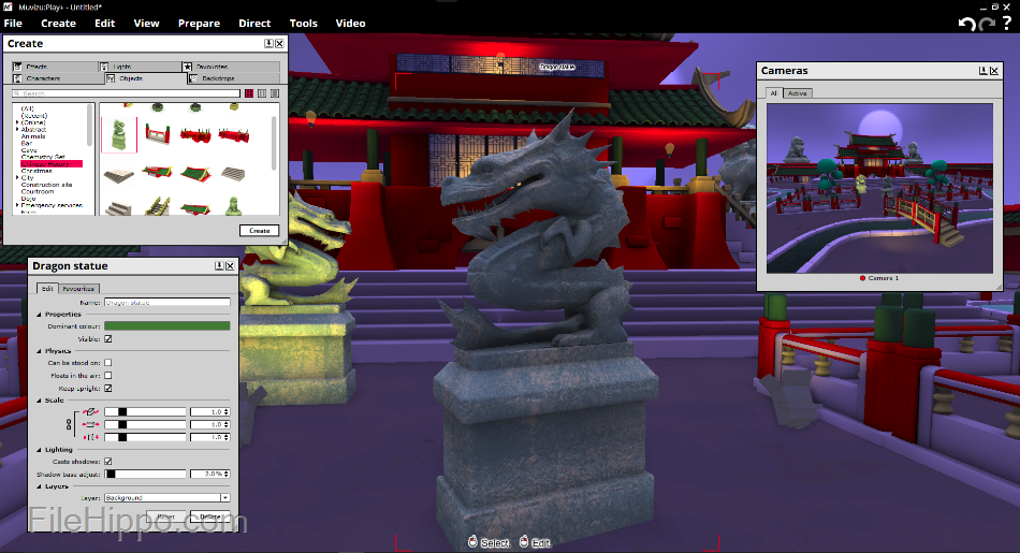This screenshot has width=1020, height=553.
Task: Collapse the Scale section
Action: point(39,400)
